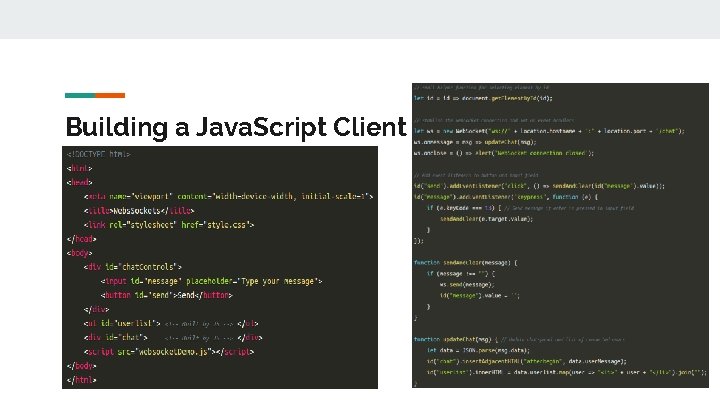The height and width of the screenshot is (405, 720).
Task: Click the HTML code screenshot on the left
Action: click(220, 267)
